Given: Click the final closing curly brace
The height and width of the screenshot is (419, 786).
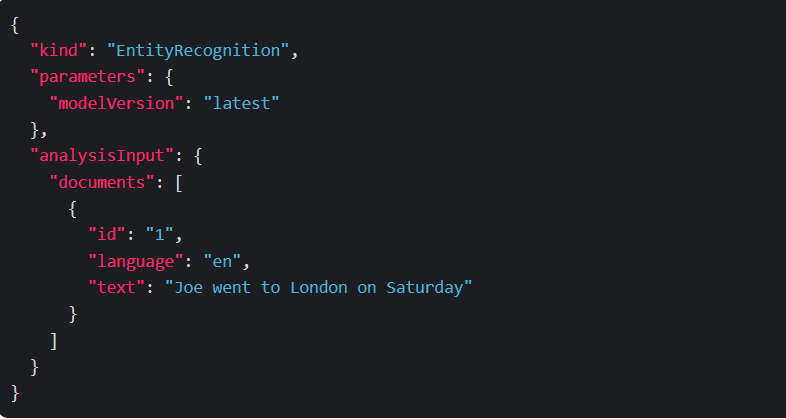Looking at the screenshot, I should 15,393.
